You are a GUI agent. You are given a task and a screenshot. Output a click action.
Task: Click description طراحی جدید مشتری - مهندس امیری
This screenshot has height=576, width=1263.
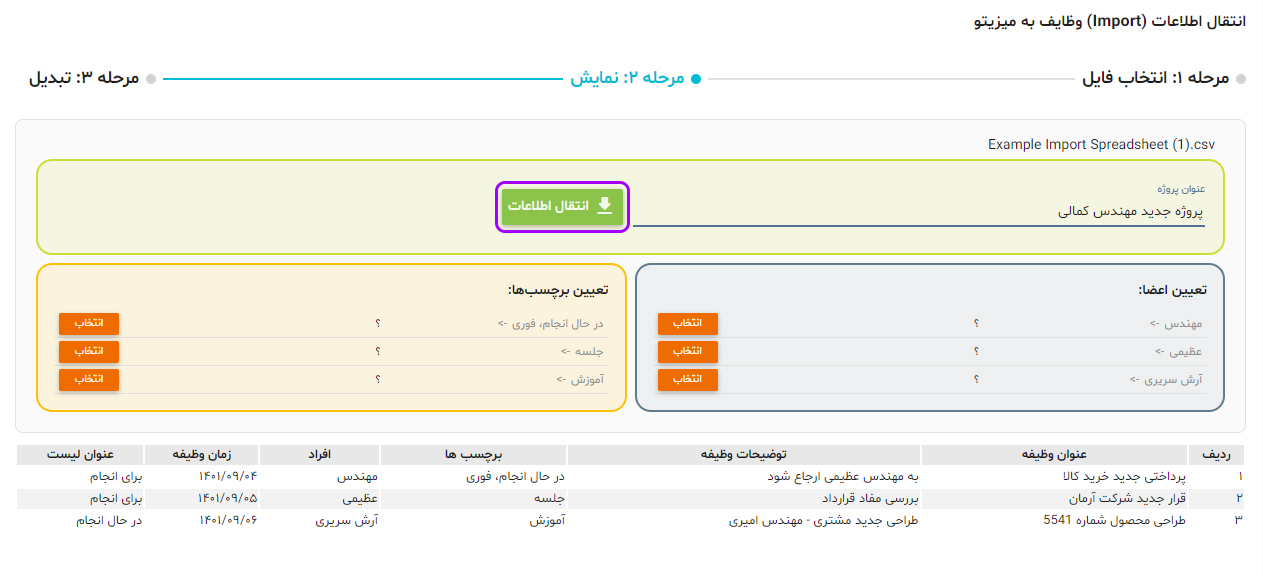(x=825, y=520)
